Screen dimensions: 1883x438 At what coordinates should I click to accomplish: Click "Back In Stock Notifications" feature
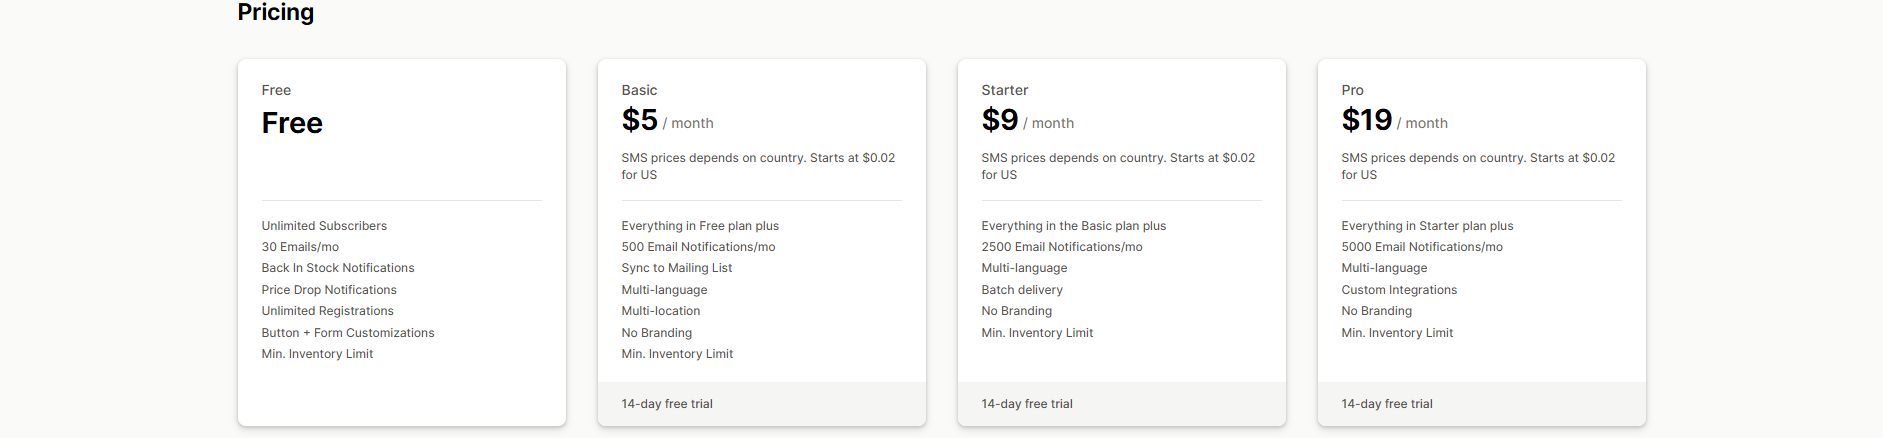tap(338, 268)
